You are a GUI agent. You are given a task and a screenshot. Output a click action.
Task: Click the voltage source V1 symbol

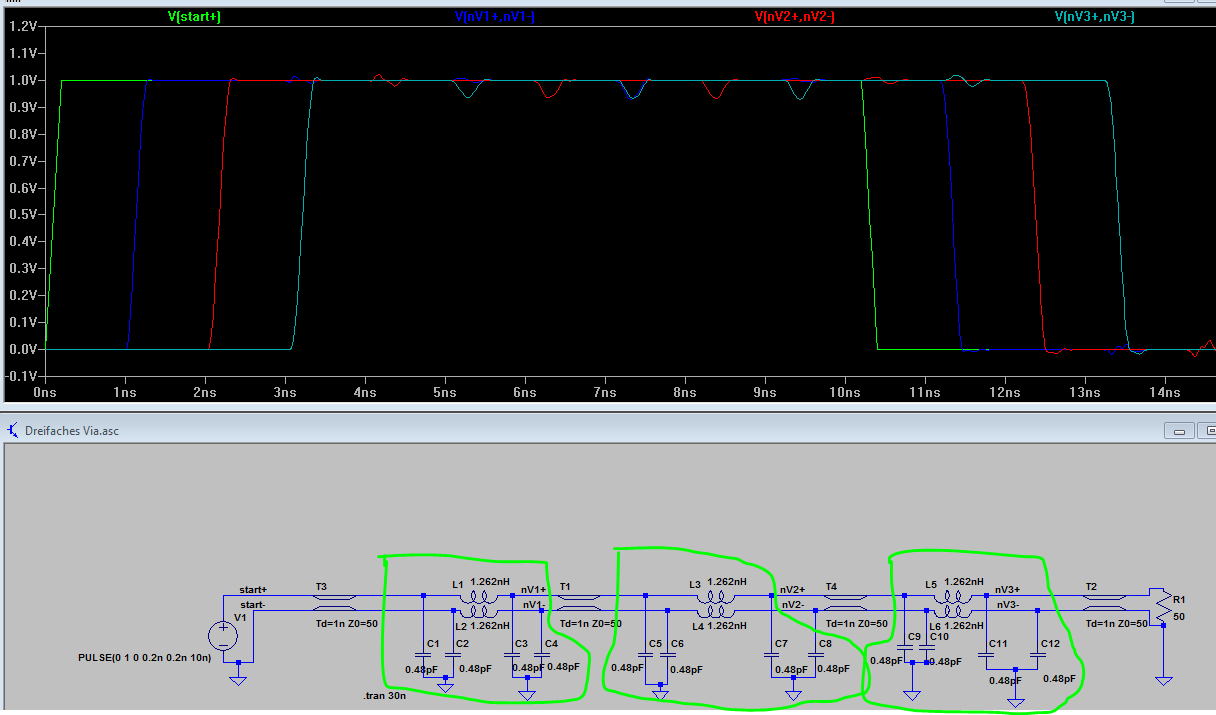(222, 634)
